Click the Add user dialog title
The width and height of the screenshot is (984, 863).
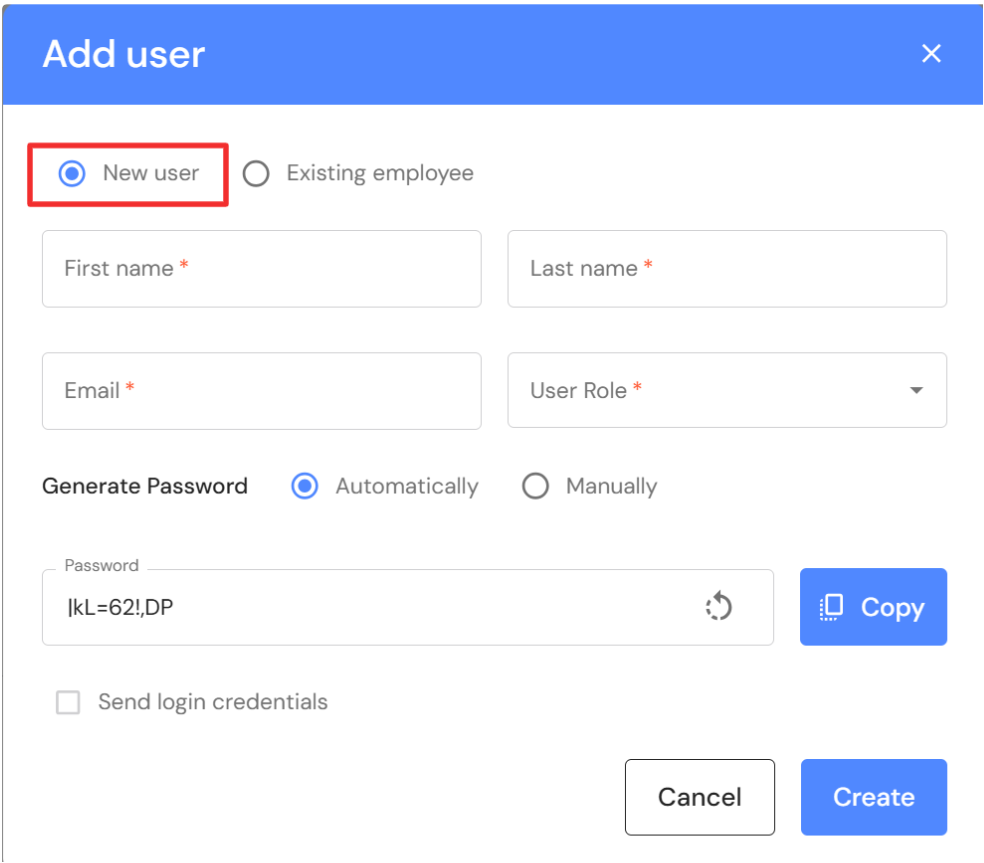[124, 54]
